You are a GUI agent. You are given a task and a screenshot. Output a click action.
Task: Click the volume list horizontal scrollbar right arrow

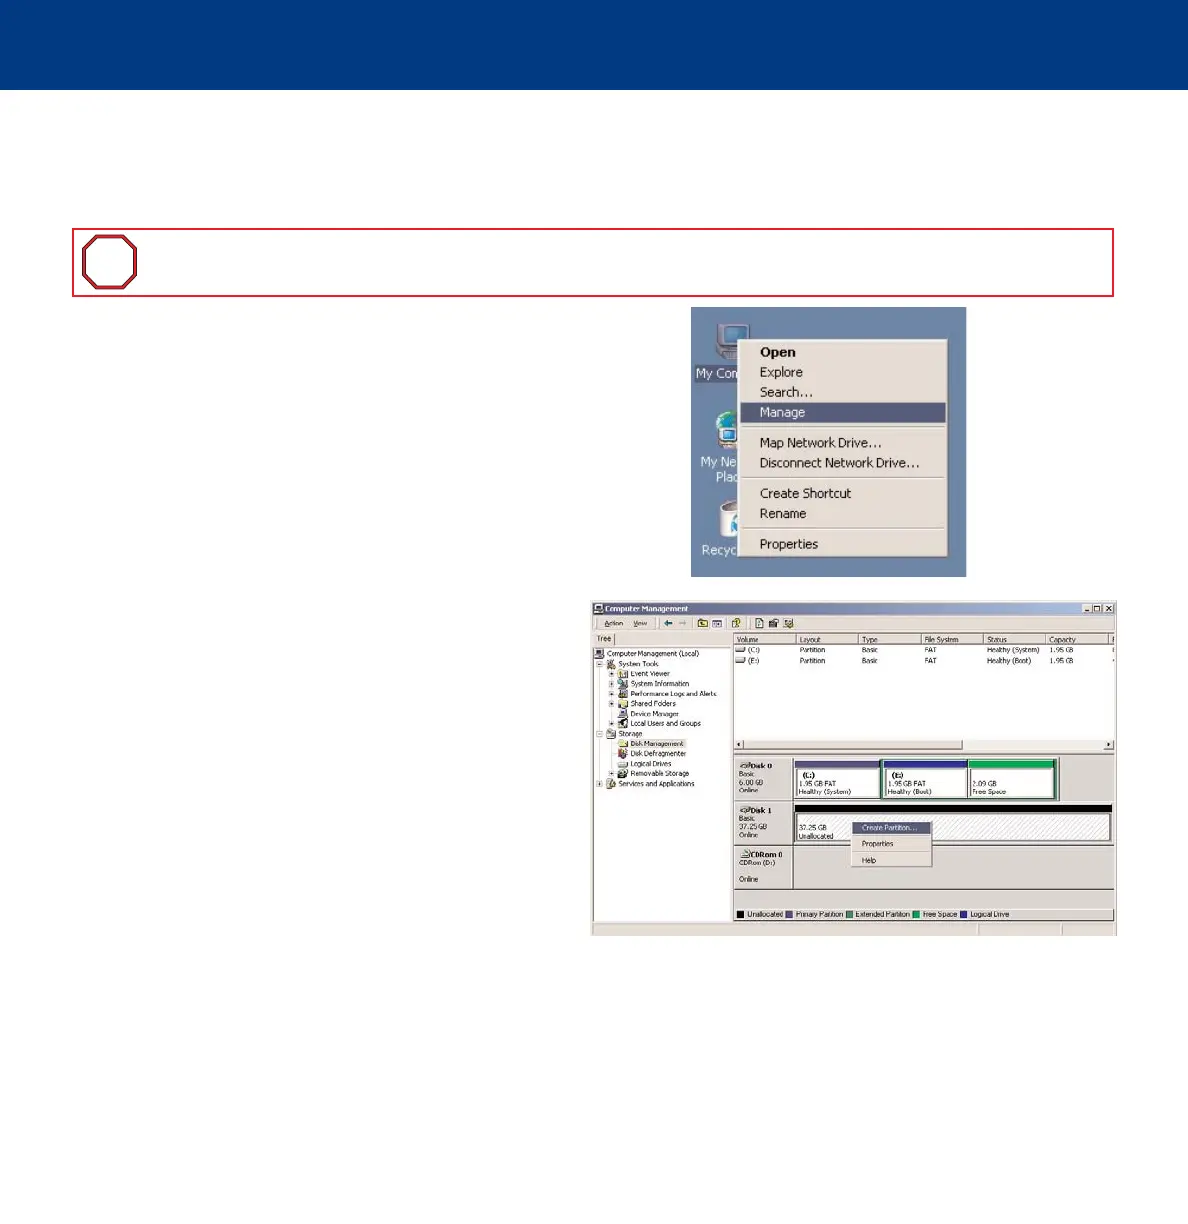click(1108, 745)
